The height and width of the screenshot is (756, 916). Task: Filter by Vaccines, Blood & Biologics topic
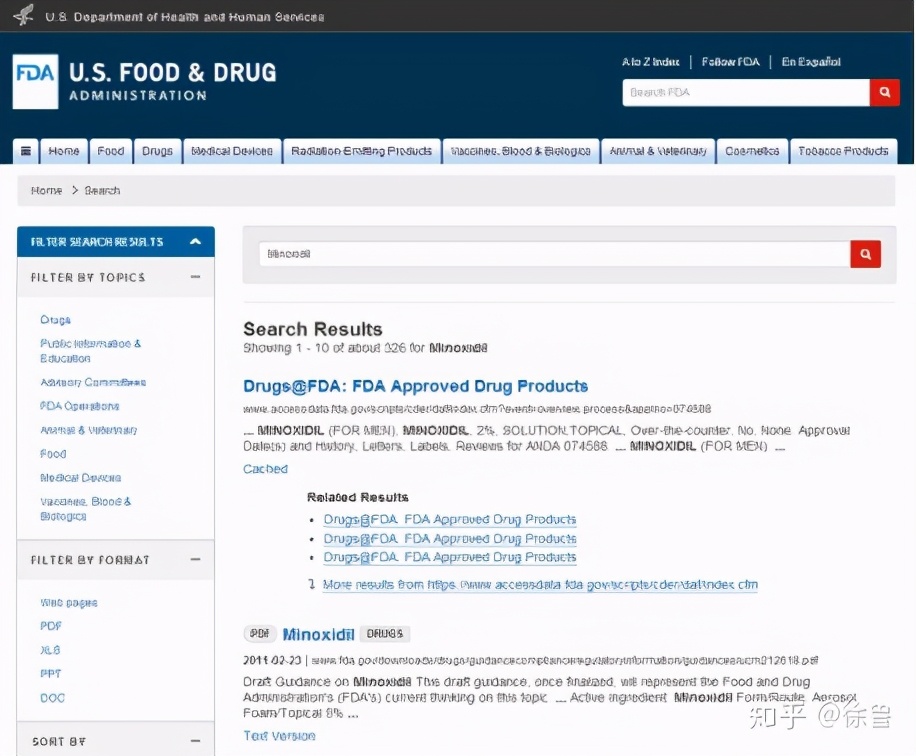pos(85,508)
